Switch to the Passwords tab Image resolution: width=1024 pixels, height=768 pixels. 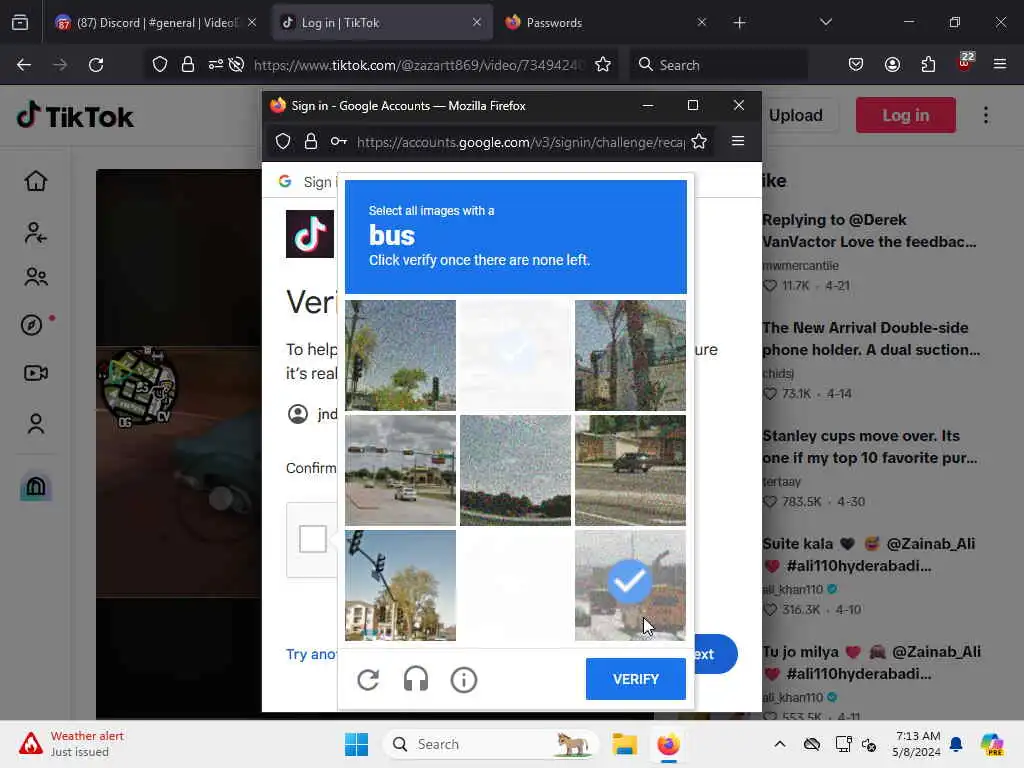(606, 22)
